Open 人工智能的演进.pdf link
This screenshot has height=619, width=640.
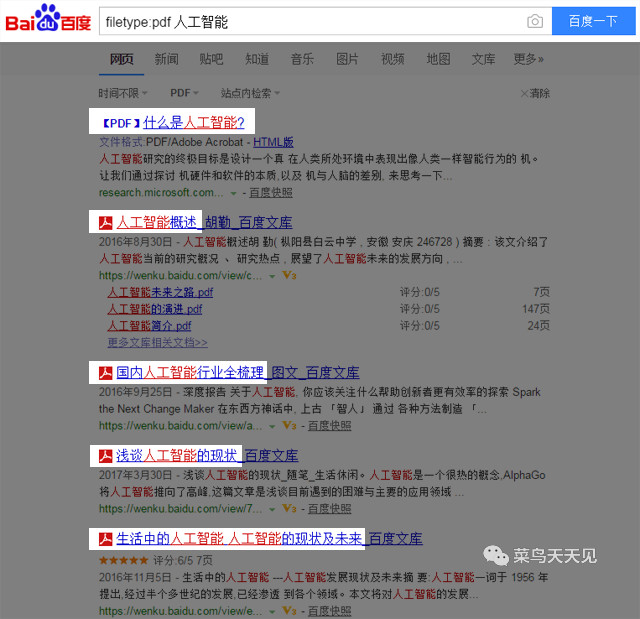155,309
